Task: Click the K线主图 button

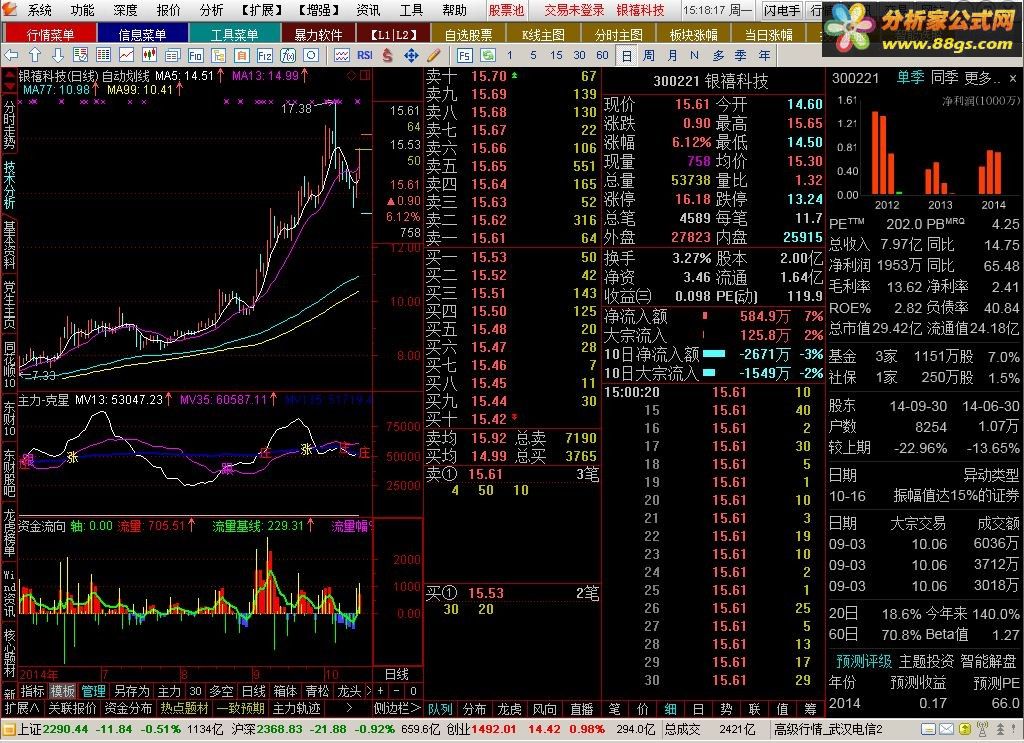Action: pos(543,34)
